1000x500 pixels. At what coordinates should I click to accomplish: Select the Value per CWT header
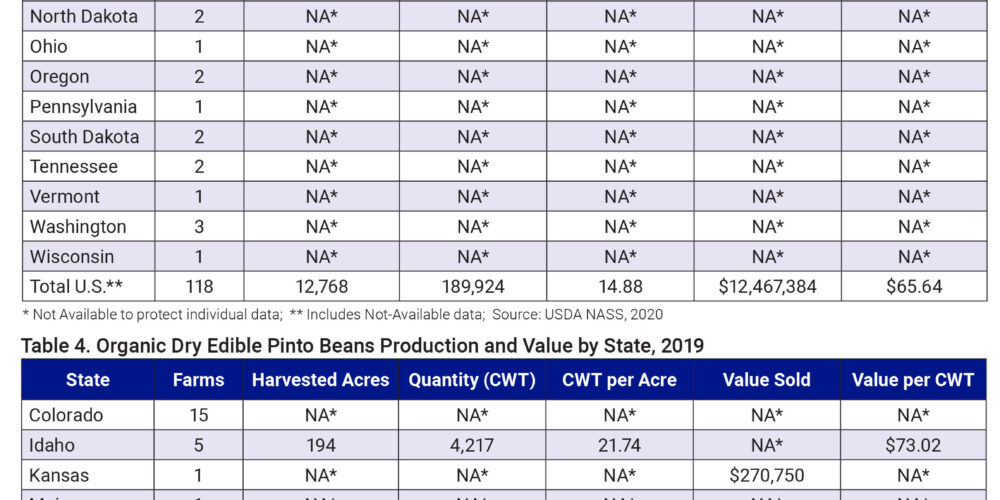click(x=913, y=380)
